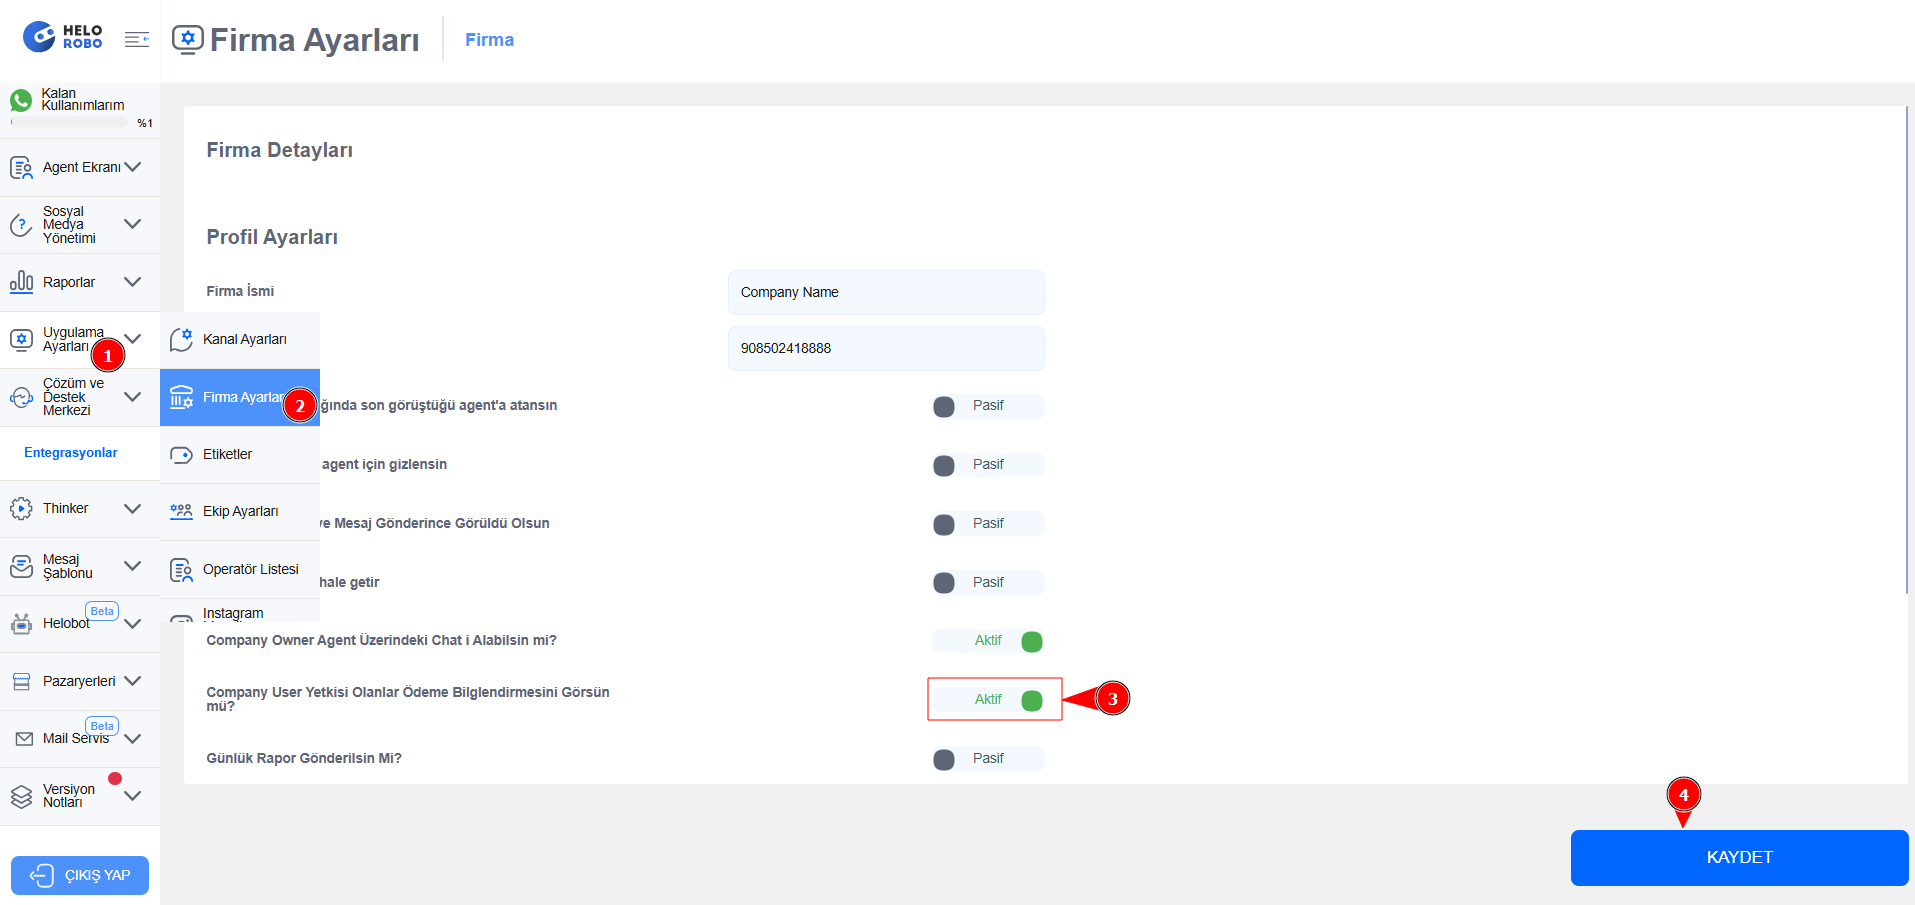Expand the Sosyal Medya Yönetimi chevron
This screenshot has width=1915, height=905.
coord(132,224)
